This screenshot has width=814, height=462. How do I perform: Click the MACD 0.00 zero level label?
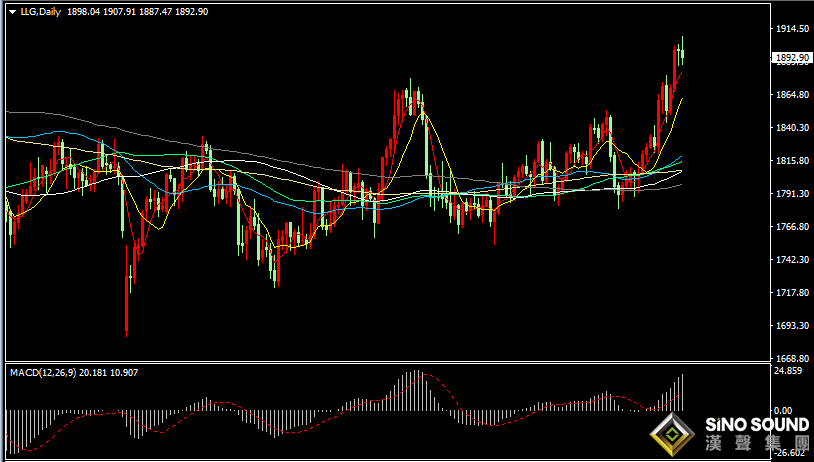point(783,411)
